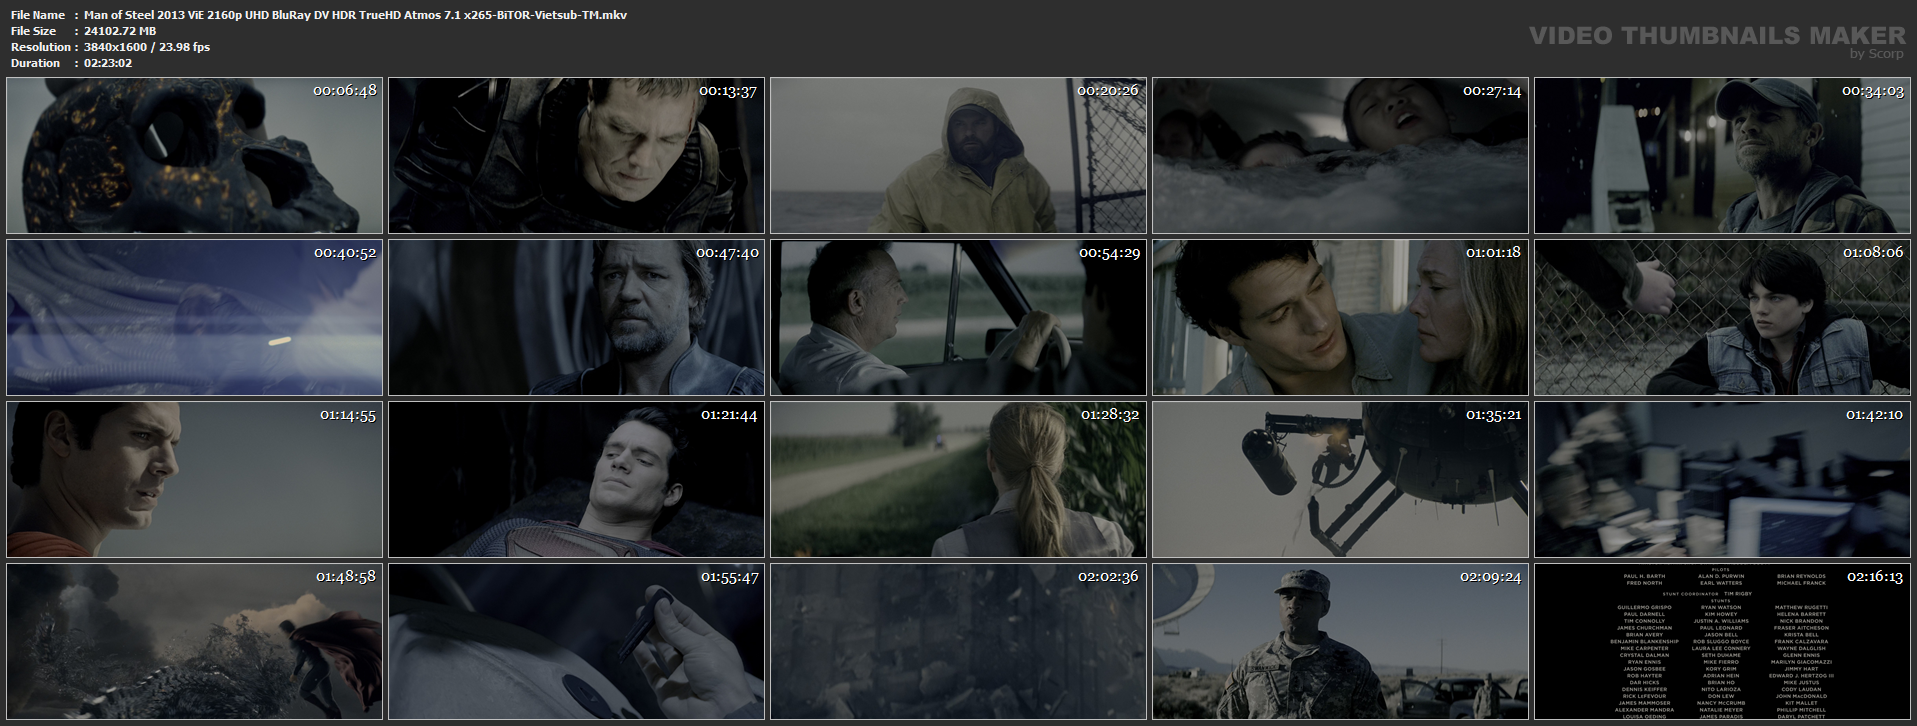The width and height of the screenshot is (1917, 726).
Task: Open the thumbnail stamped 00:47:40
Action: click(x=576, y=318)
